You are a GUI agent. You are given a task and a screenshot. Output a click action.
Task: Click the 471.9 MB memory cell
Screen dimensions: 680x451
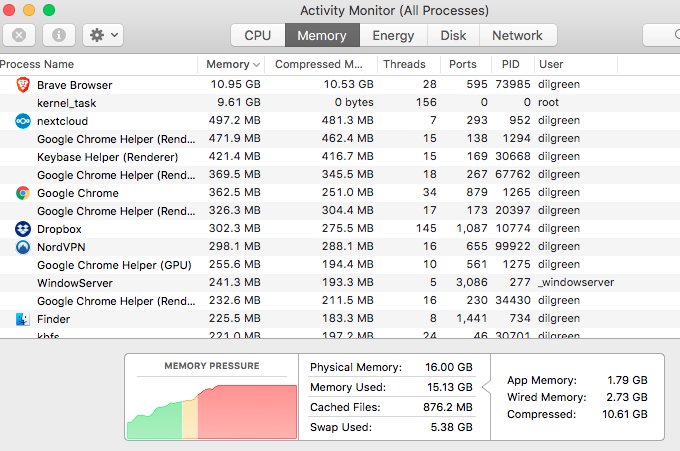pyautogui.click(x=235, y=138)
